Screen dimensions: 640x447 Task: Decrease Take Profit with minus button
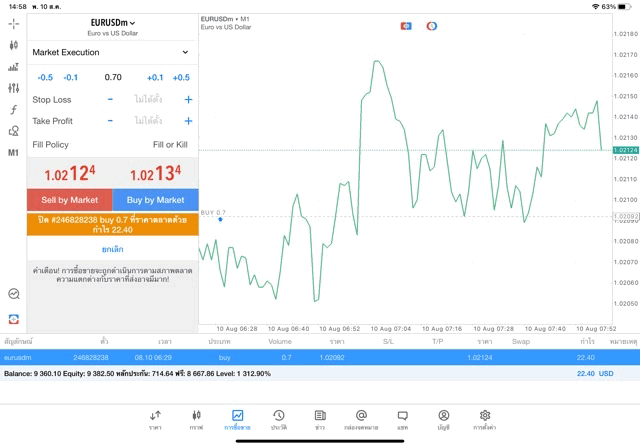pyautogui.click(x=110, y=121)
